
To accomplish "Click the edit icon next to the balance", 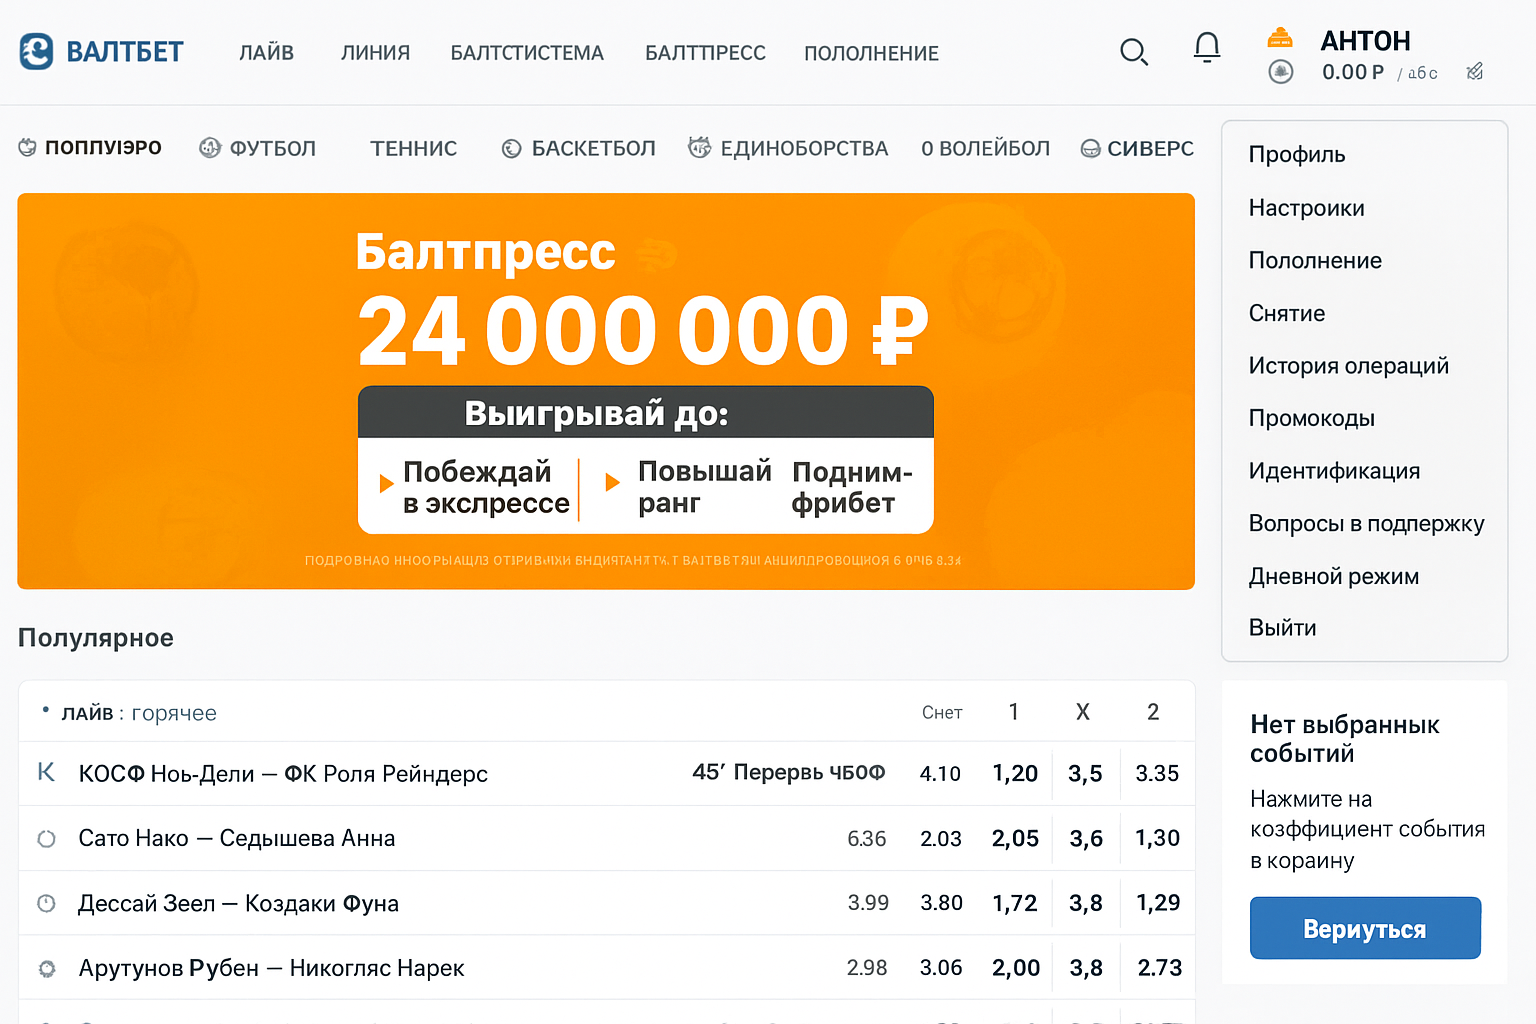I will tap(1475, 71).
